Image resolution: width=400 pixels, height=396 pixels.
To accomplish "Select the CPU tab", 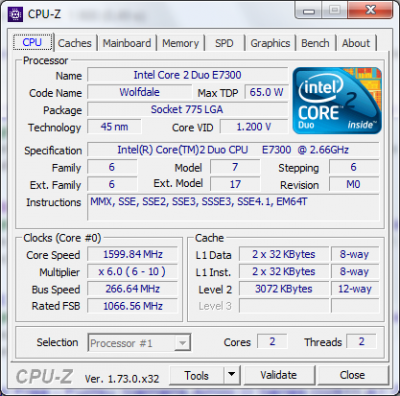I will [32, 42].
